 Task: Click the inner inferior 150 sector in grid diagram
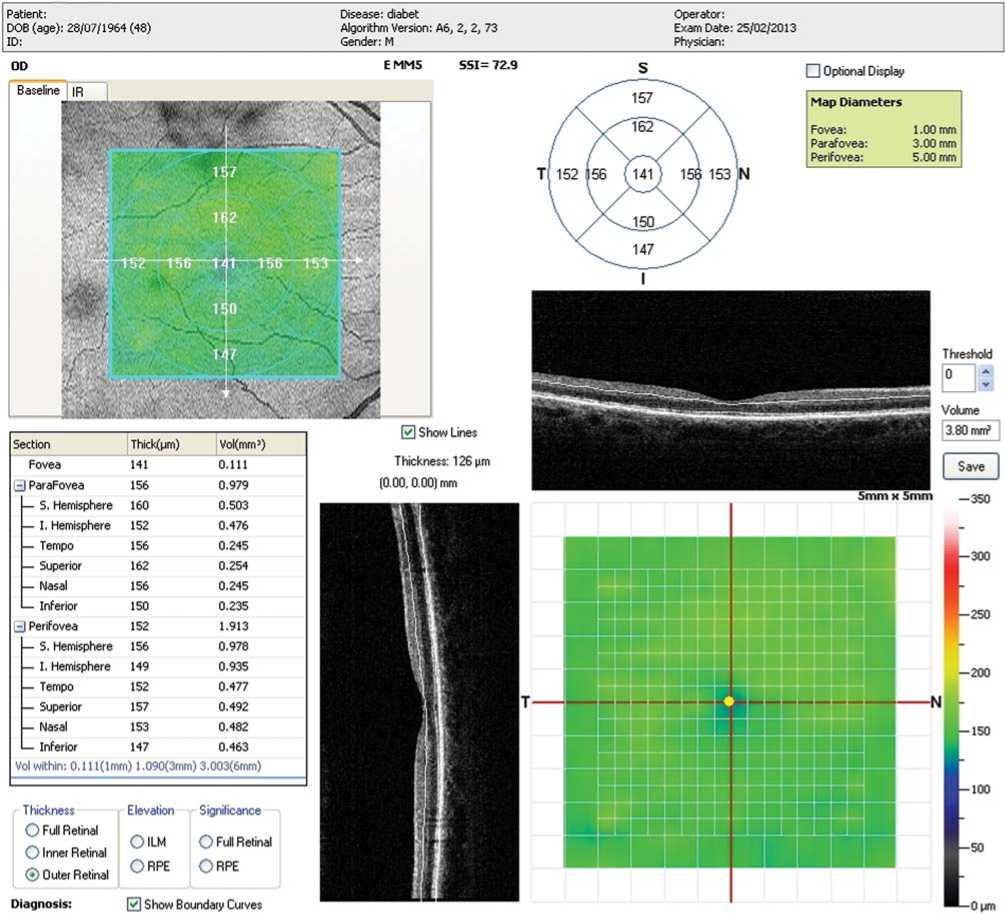[x=643, y=222]
